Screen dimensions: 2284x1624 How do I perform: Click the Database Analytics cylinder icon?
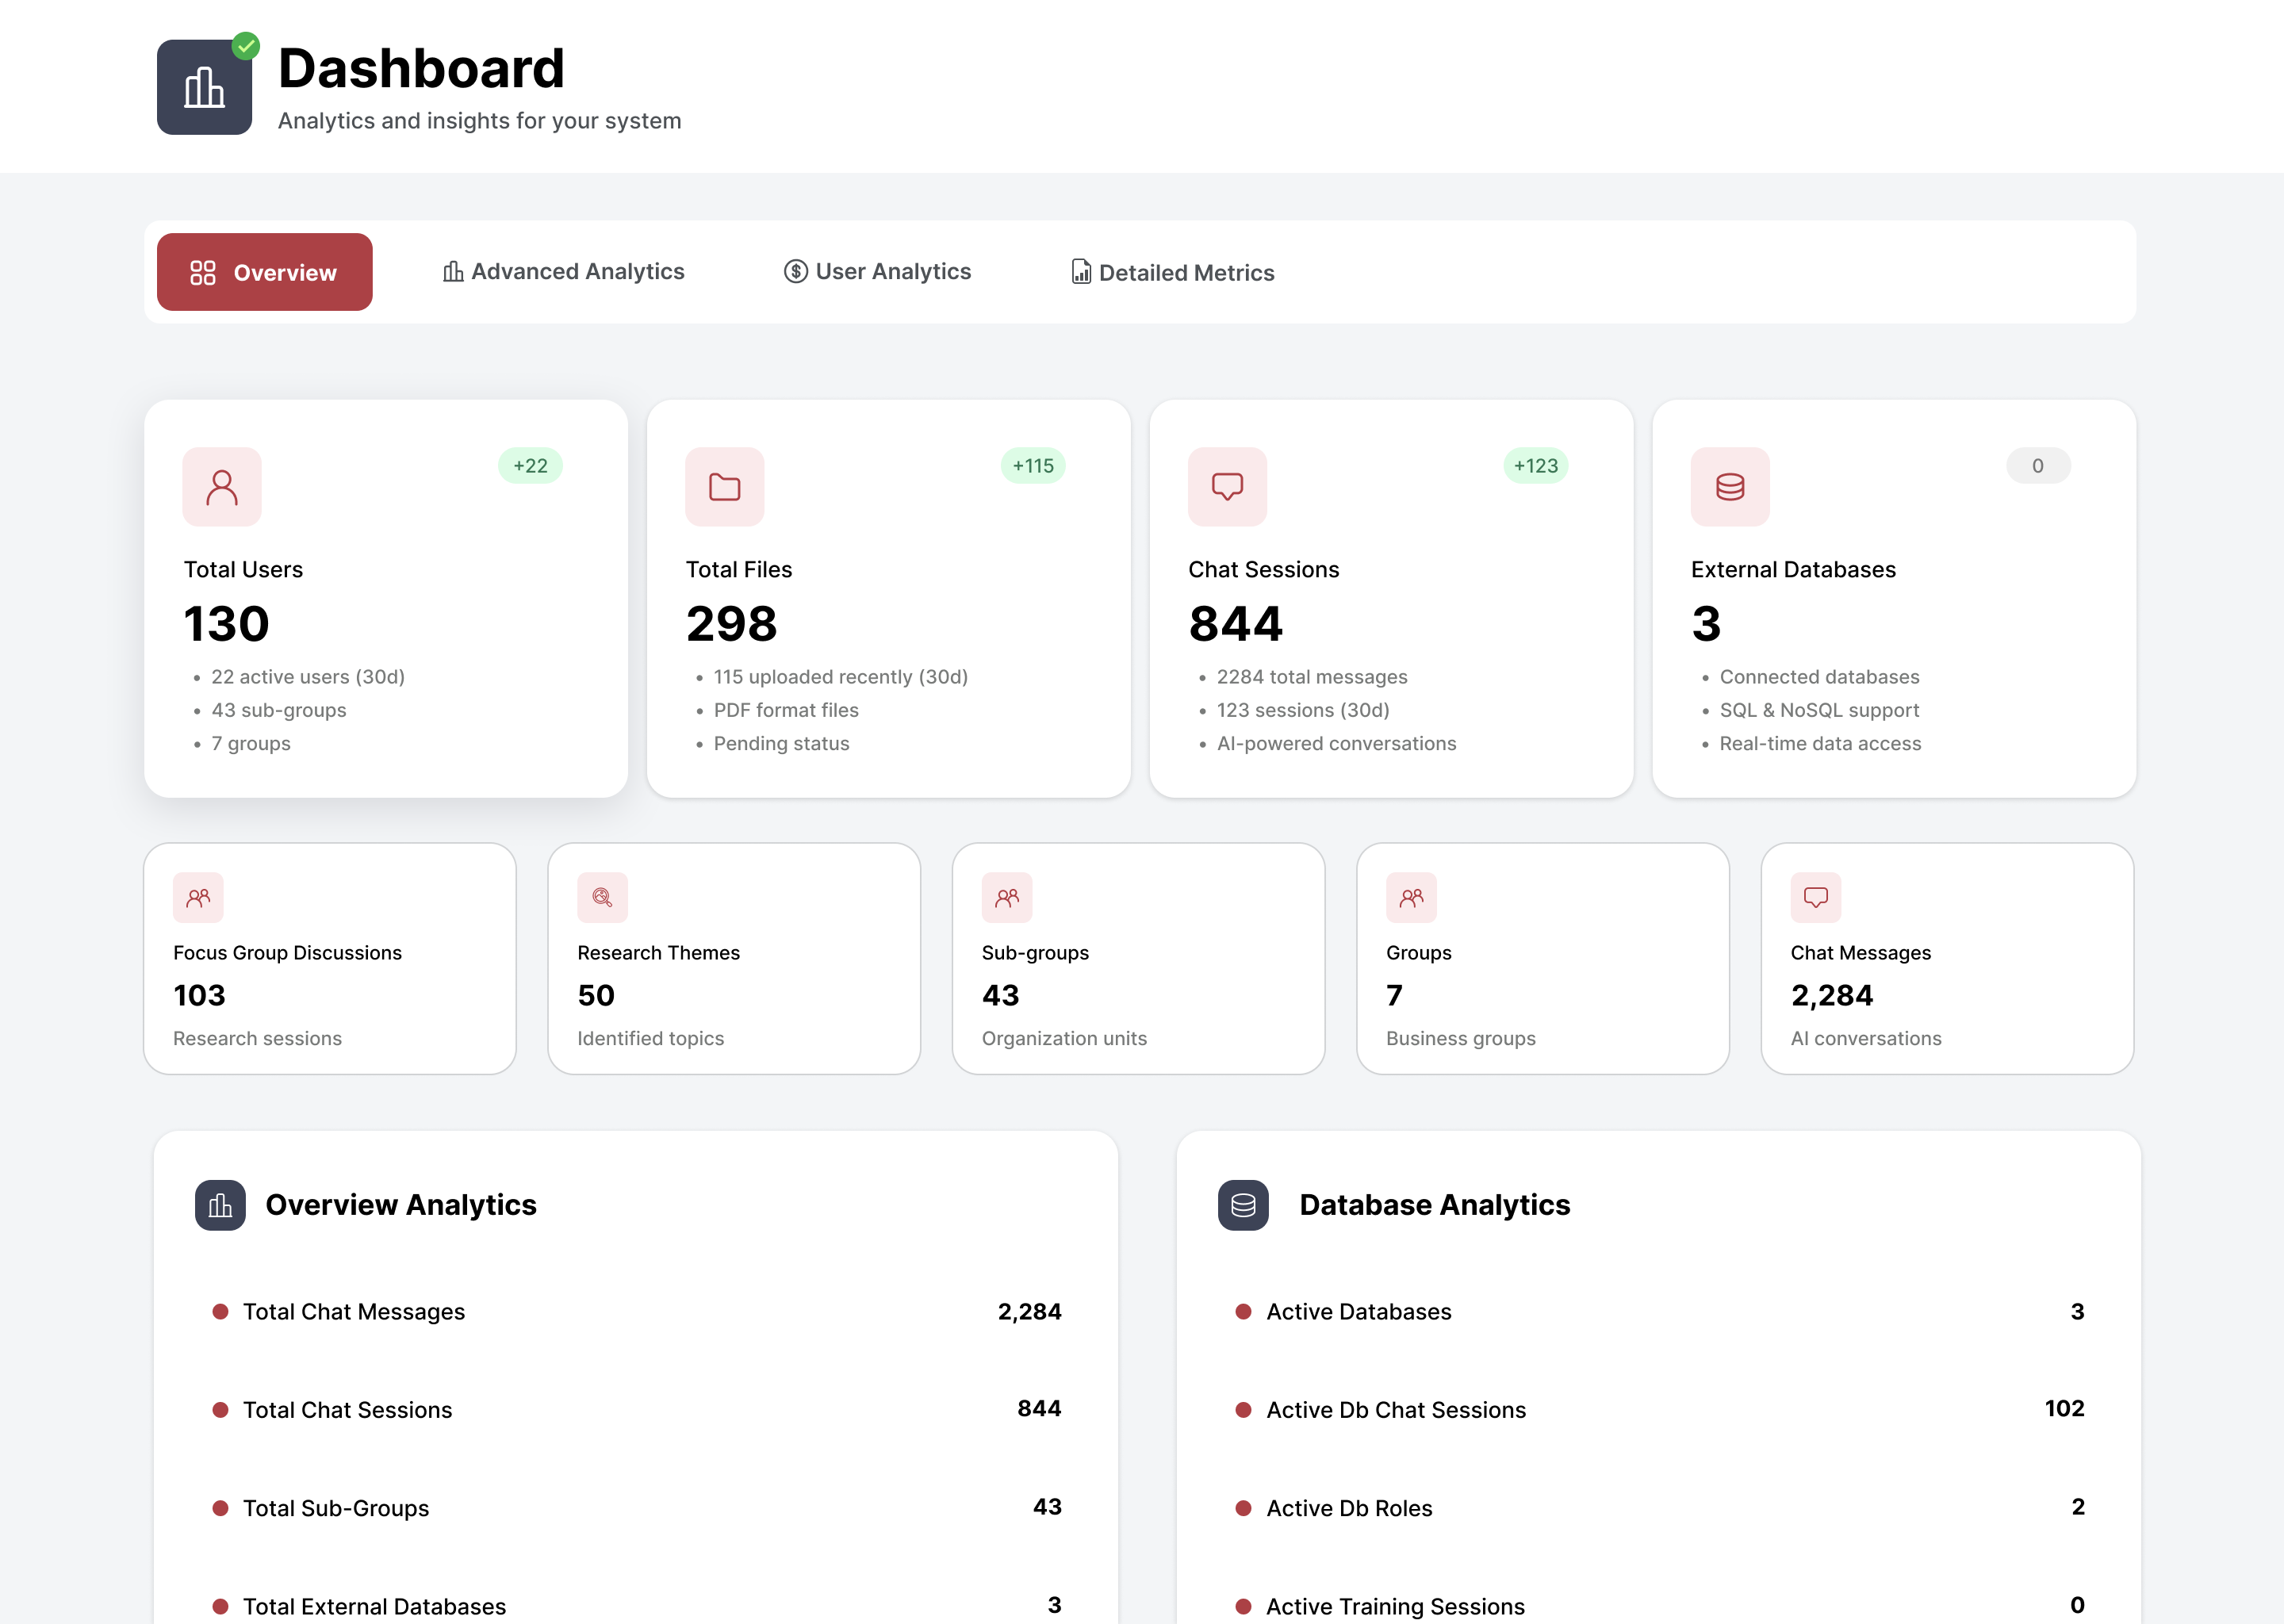point(1242,1205)
